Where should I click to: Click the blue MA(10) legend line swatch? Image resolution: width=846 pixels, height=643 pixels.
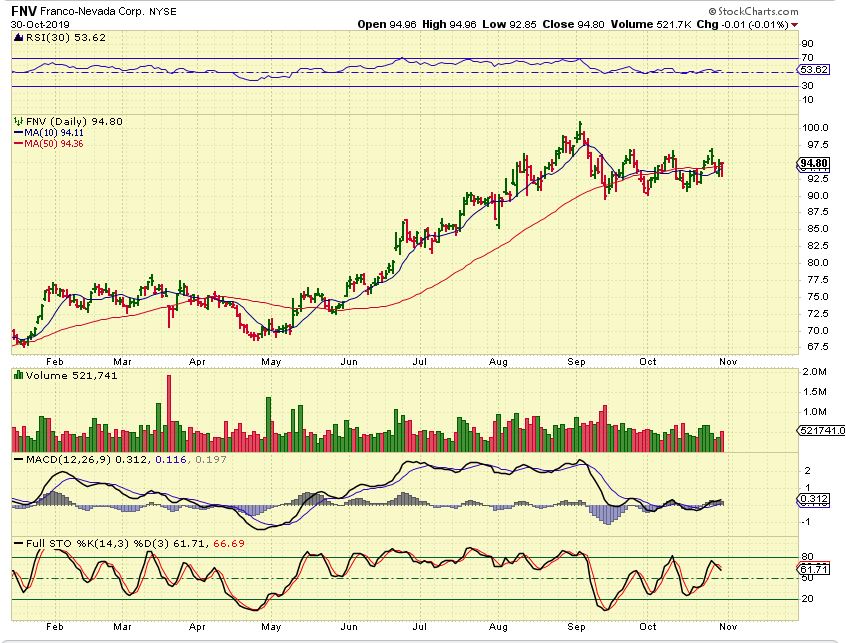18,133
